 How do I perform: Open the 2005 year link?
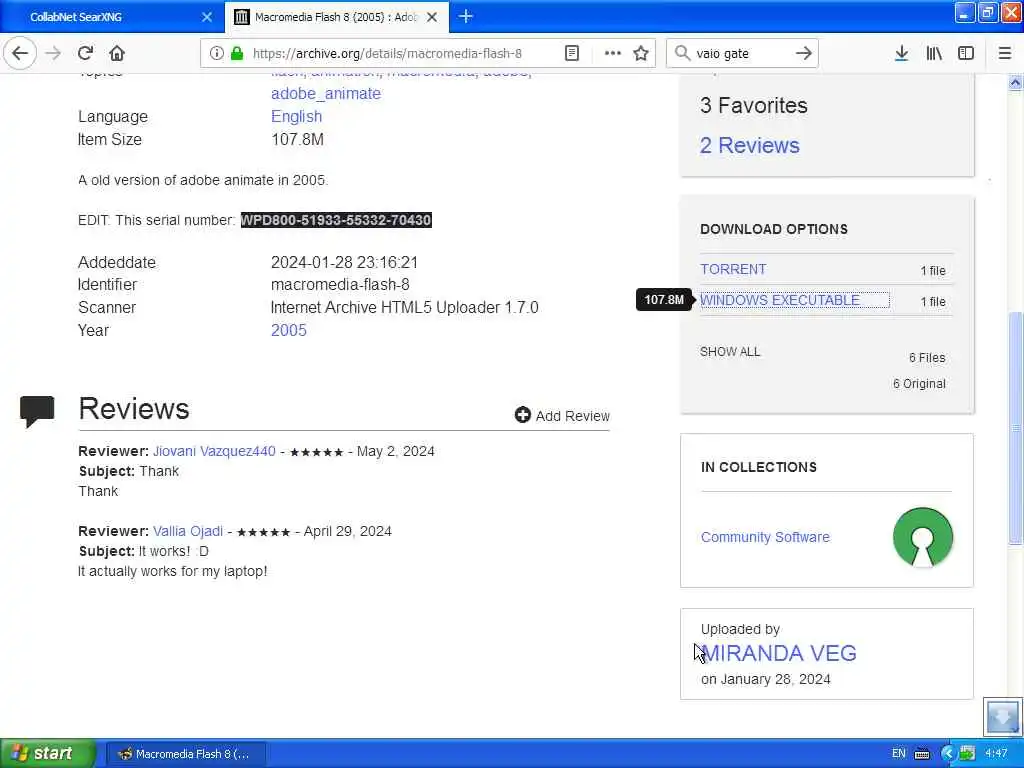(x=289, y=330)
